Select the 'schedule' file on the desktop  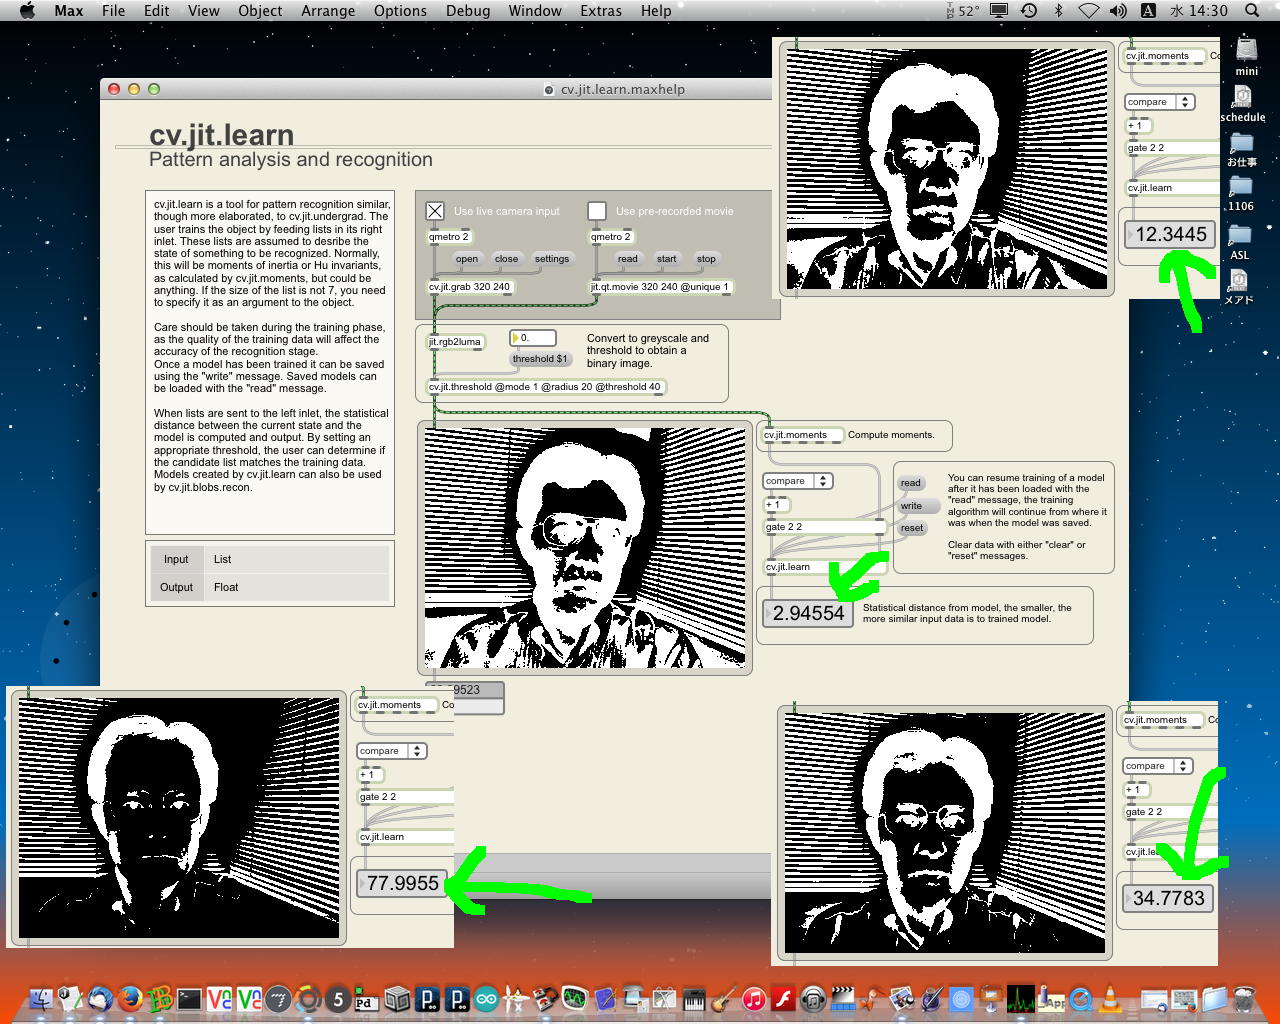click(x=1242, y=103)
